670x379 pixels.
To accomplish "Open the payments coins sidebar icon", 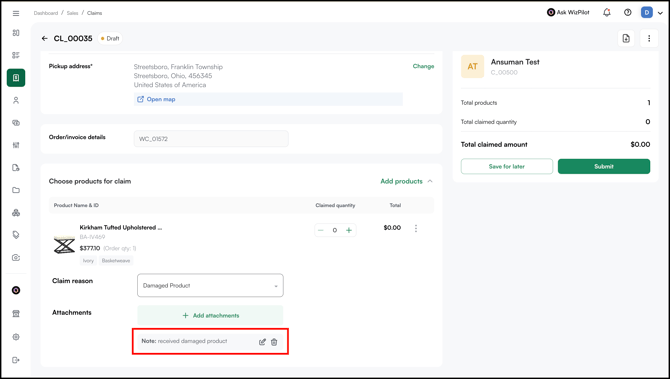I will (x=16, y=123).
